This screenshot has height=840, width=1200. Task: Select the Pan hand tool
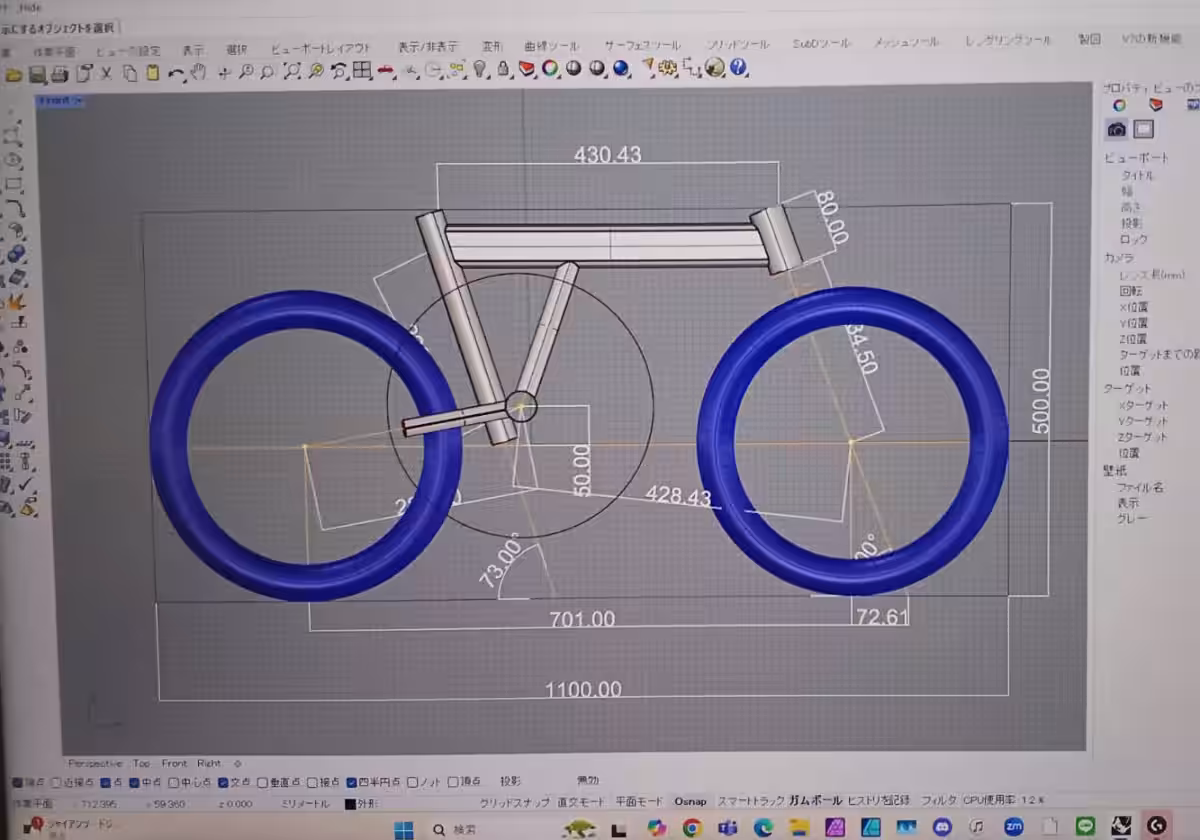[x=199, y=71]
